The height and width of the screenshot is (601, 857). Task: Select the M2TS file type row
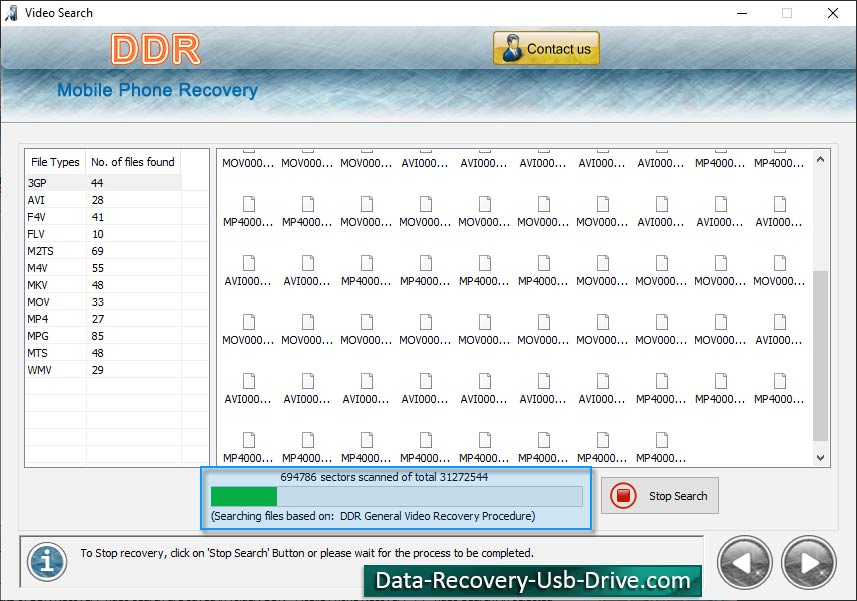pos(103,251)
